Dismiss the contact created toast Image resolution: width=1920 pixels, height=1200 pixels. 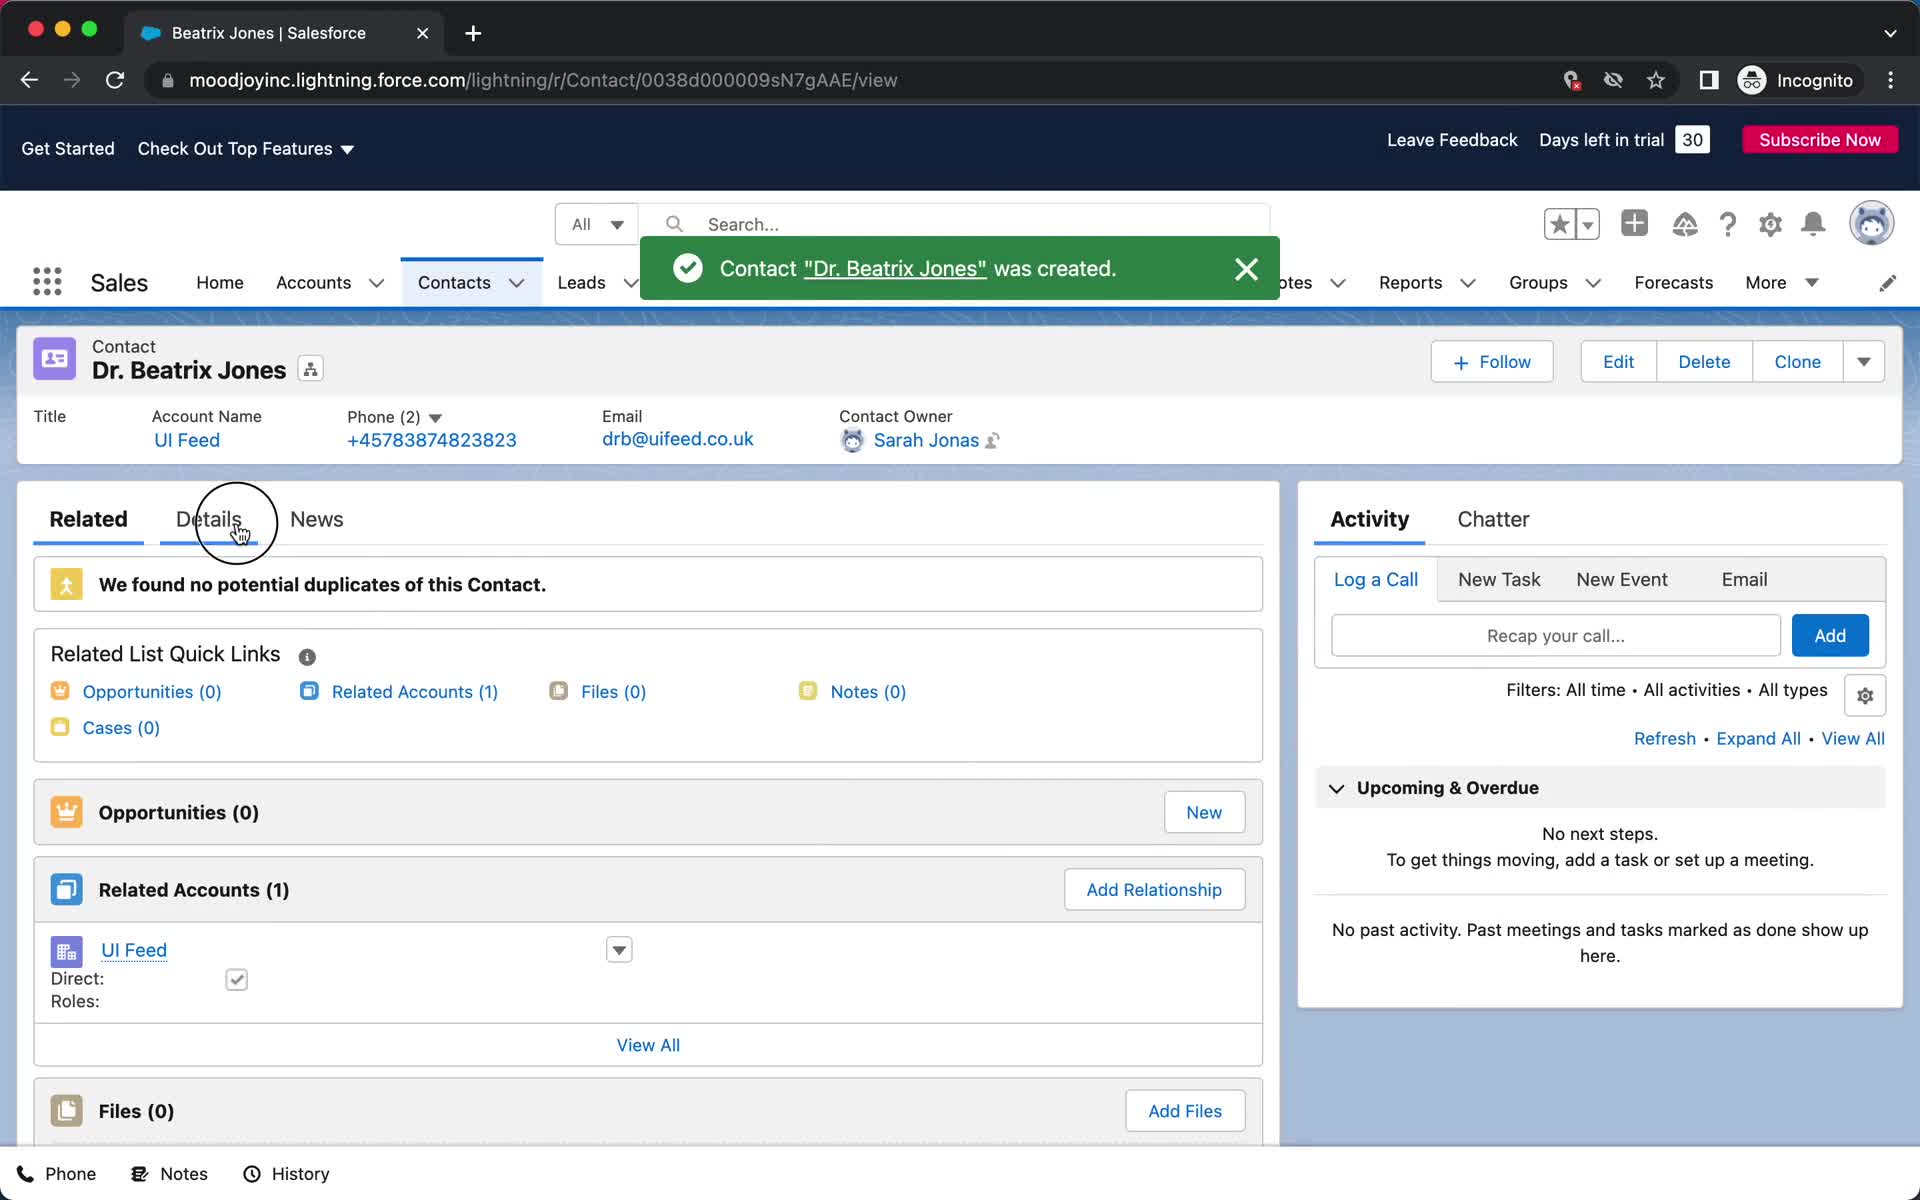[1246, 268]
